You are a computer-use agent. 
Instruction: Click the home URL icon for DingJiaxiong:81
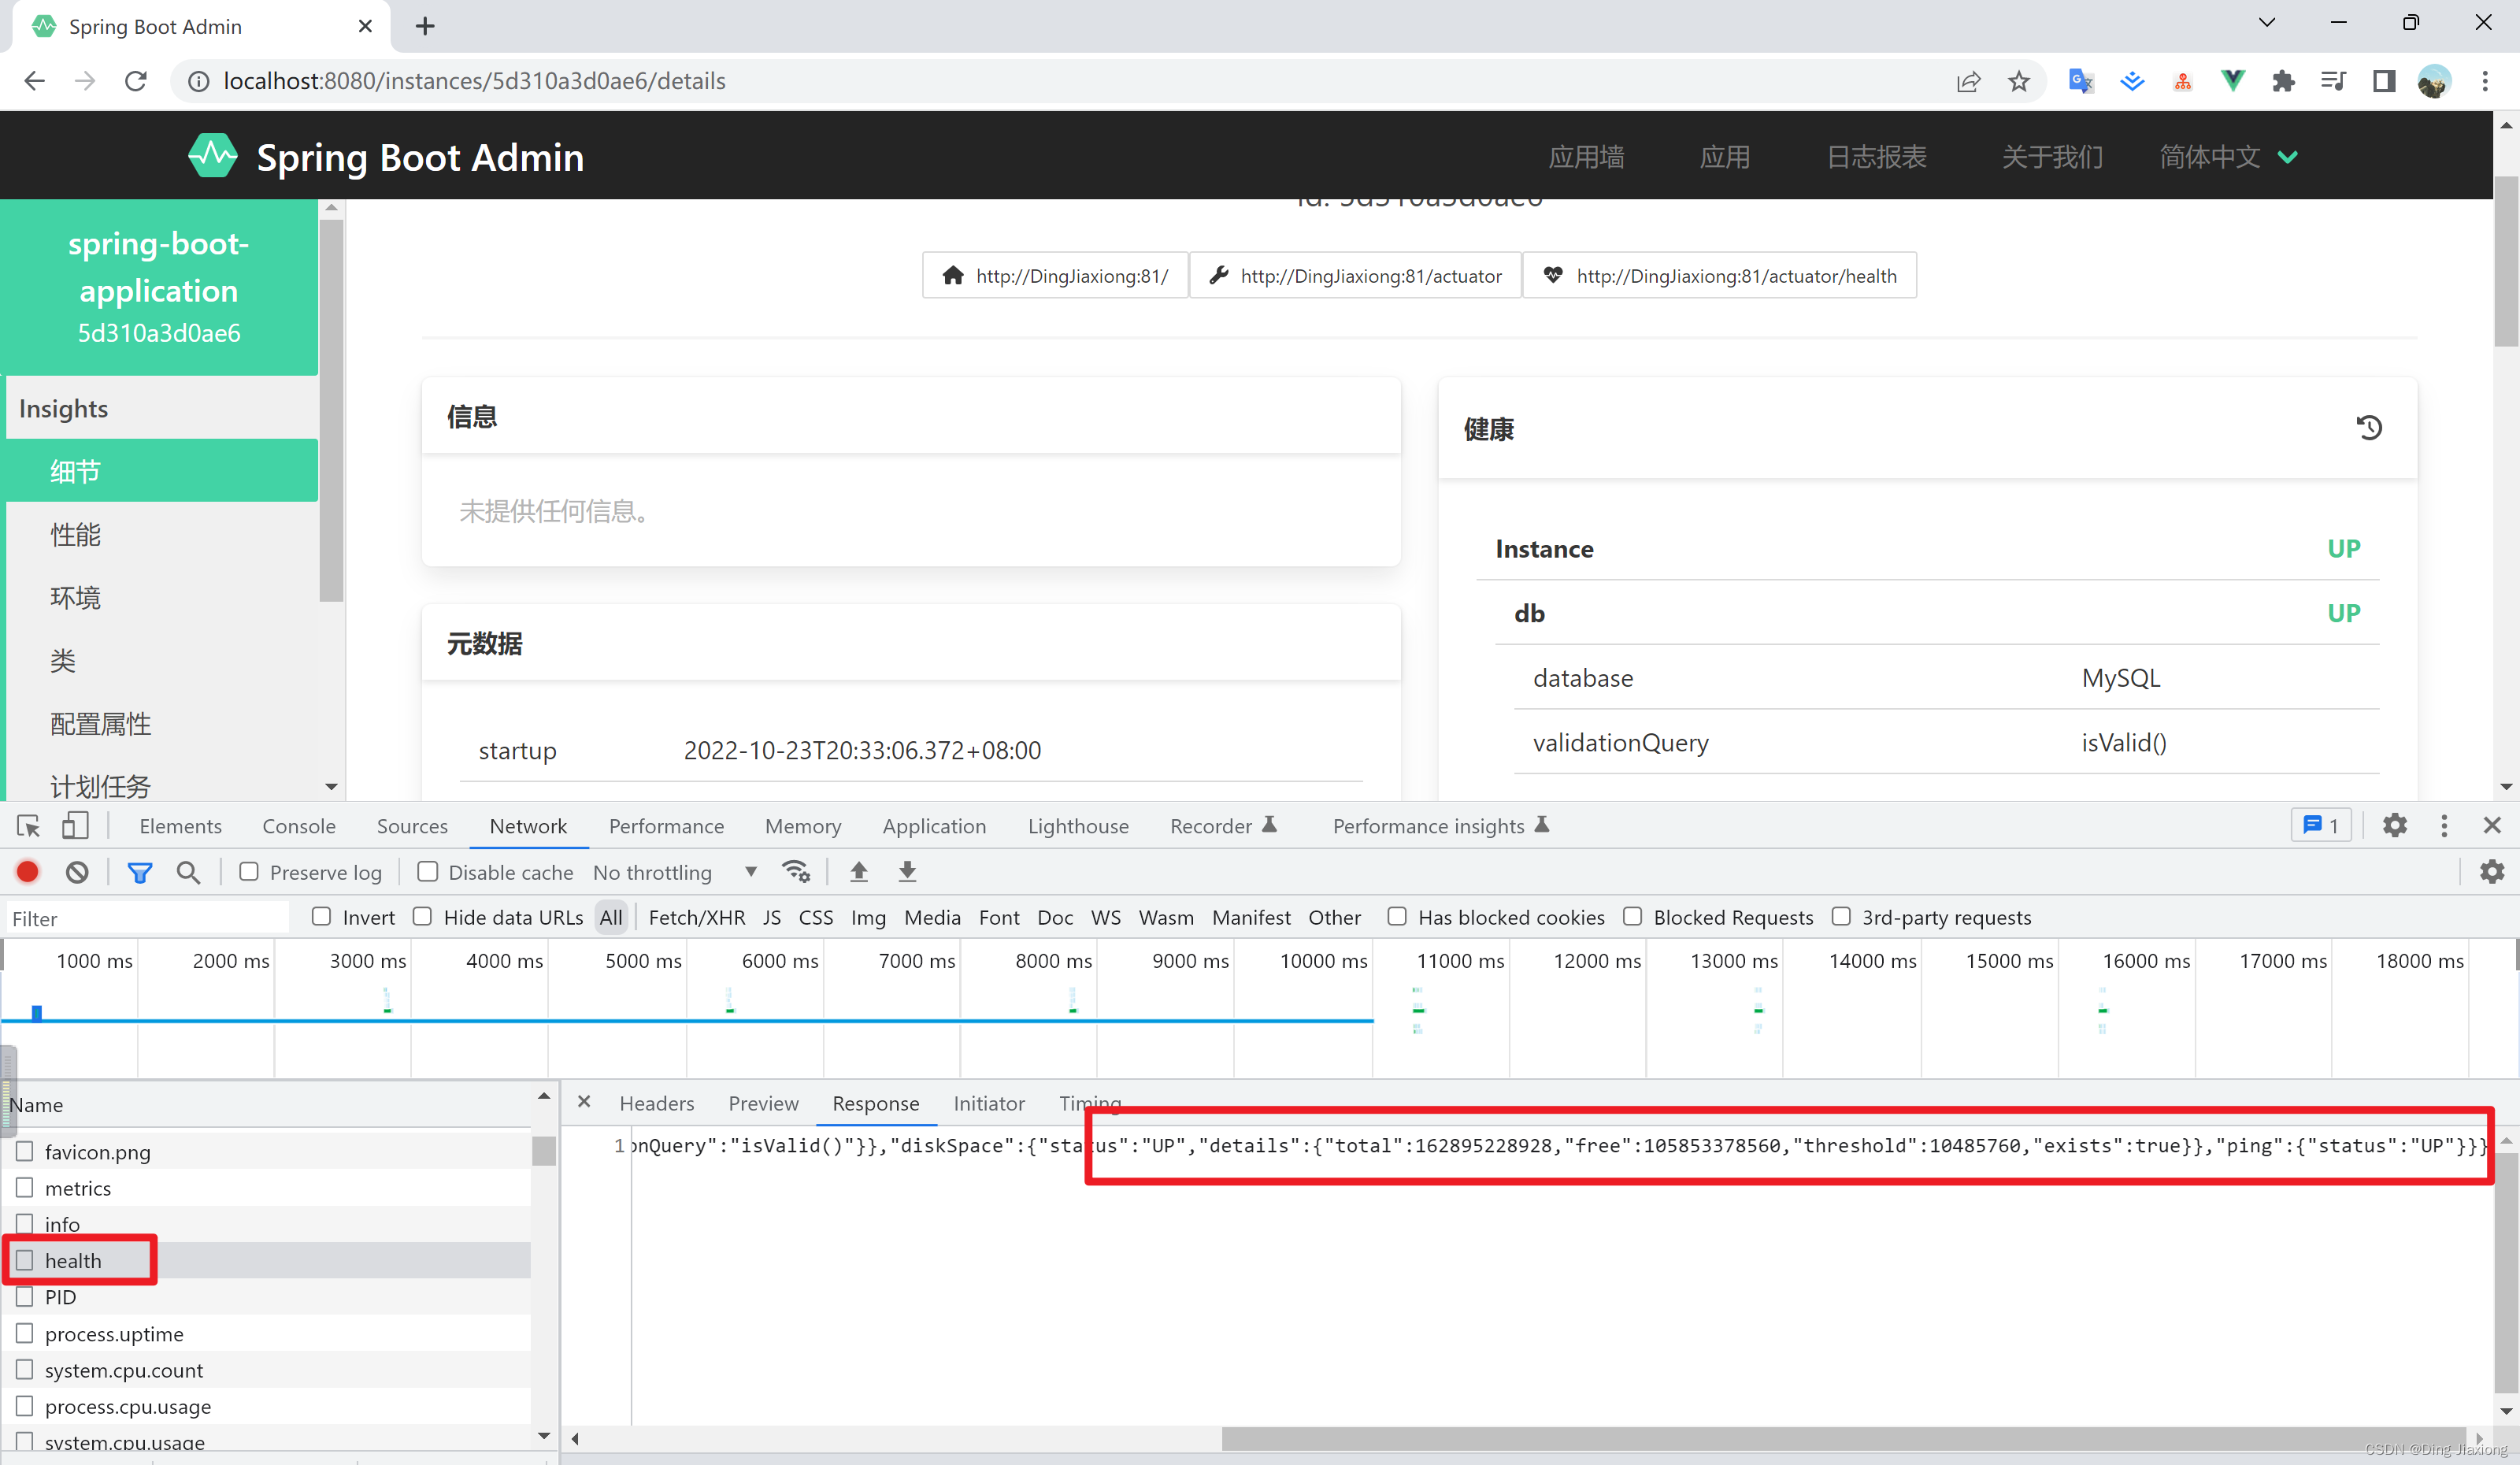pos(955,276)
